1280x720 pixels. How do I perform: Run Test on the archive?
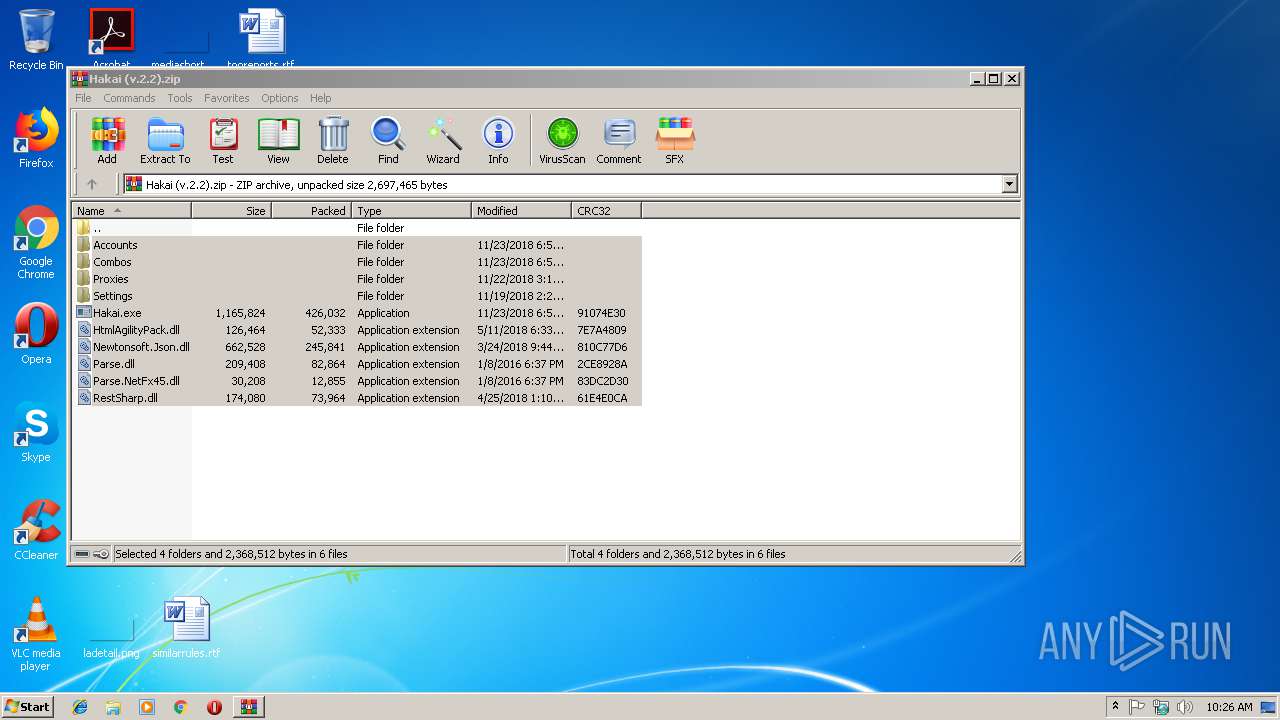(223, 140)
